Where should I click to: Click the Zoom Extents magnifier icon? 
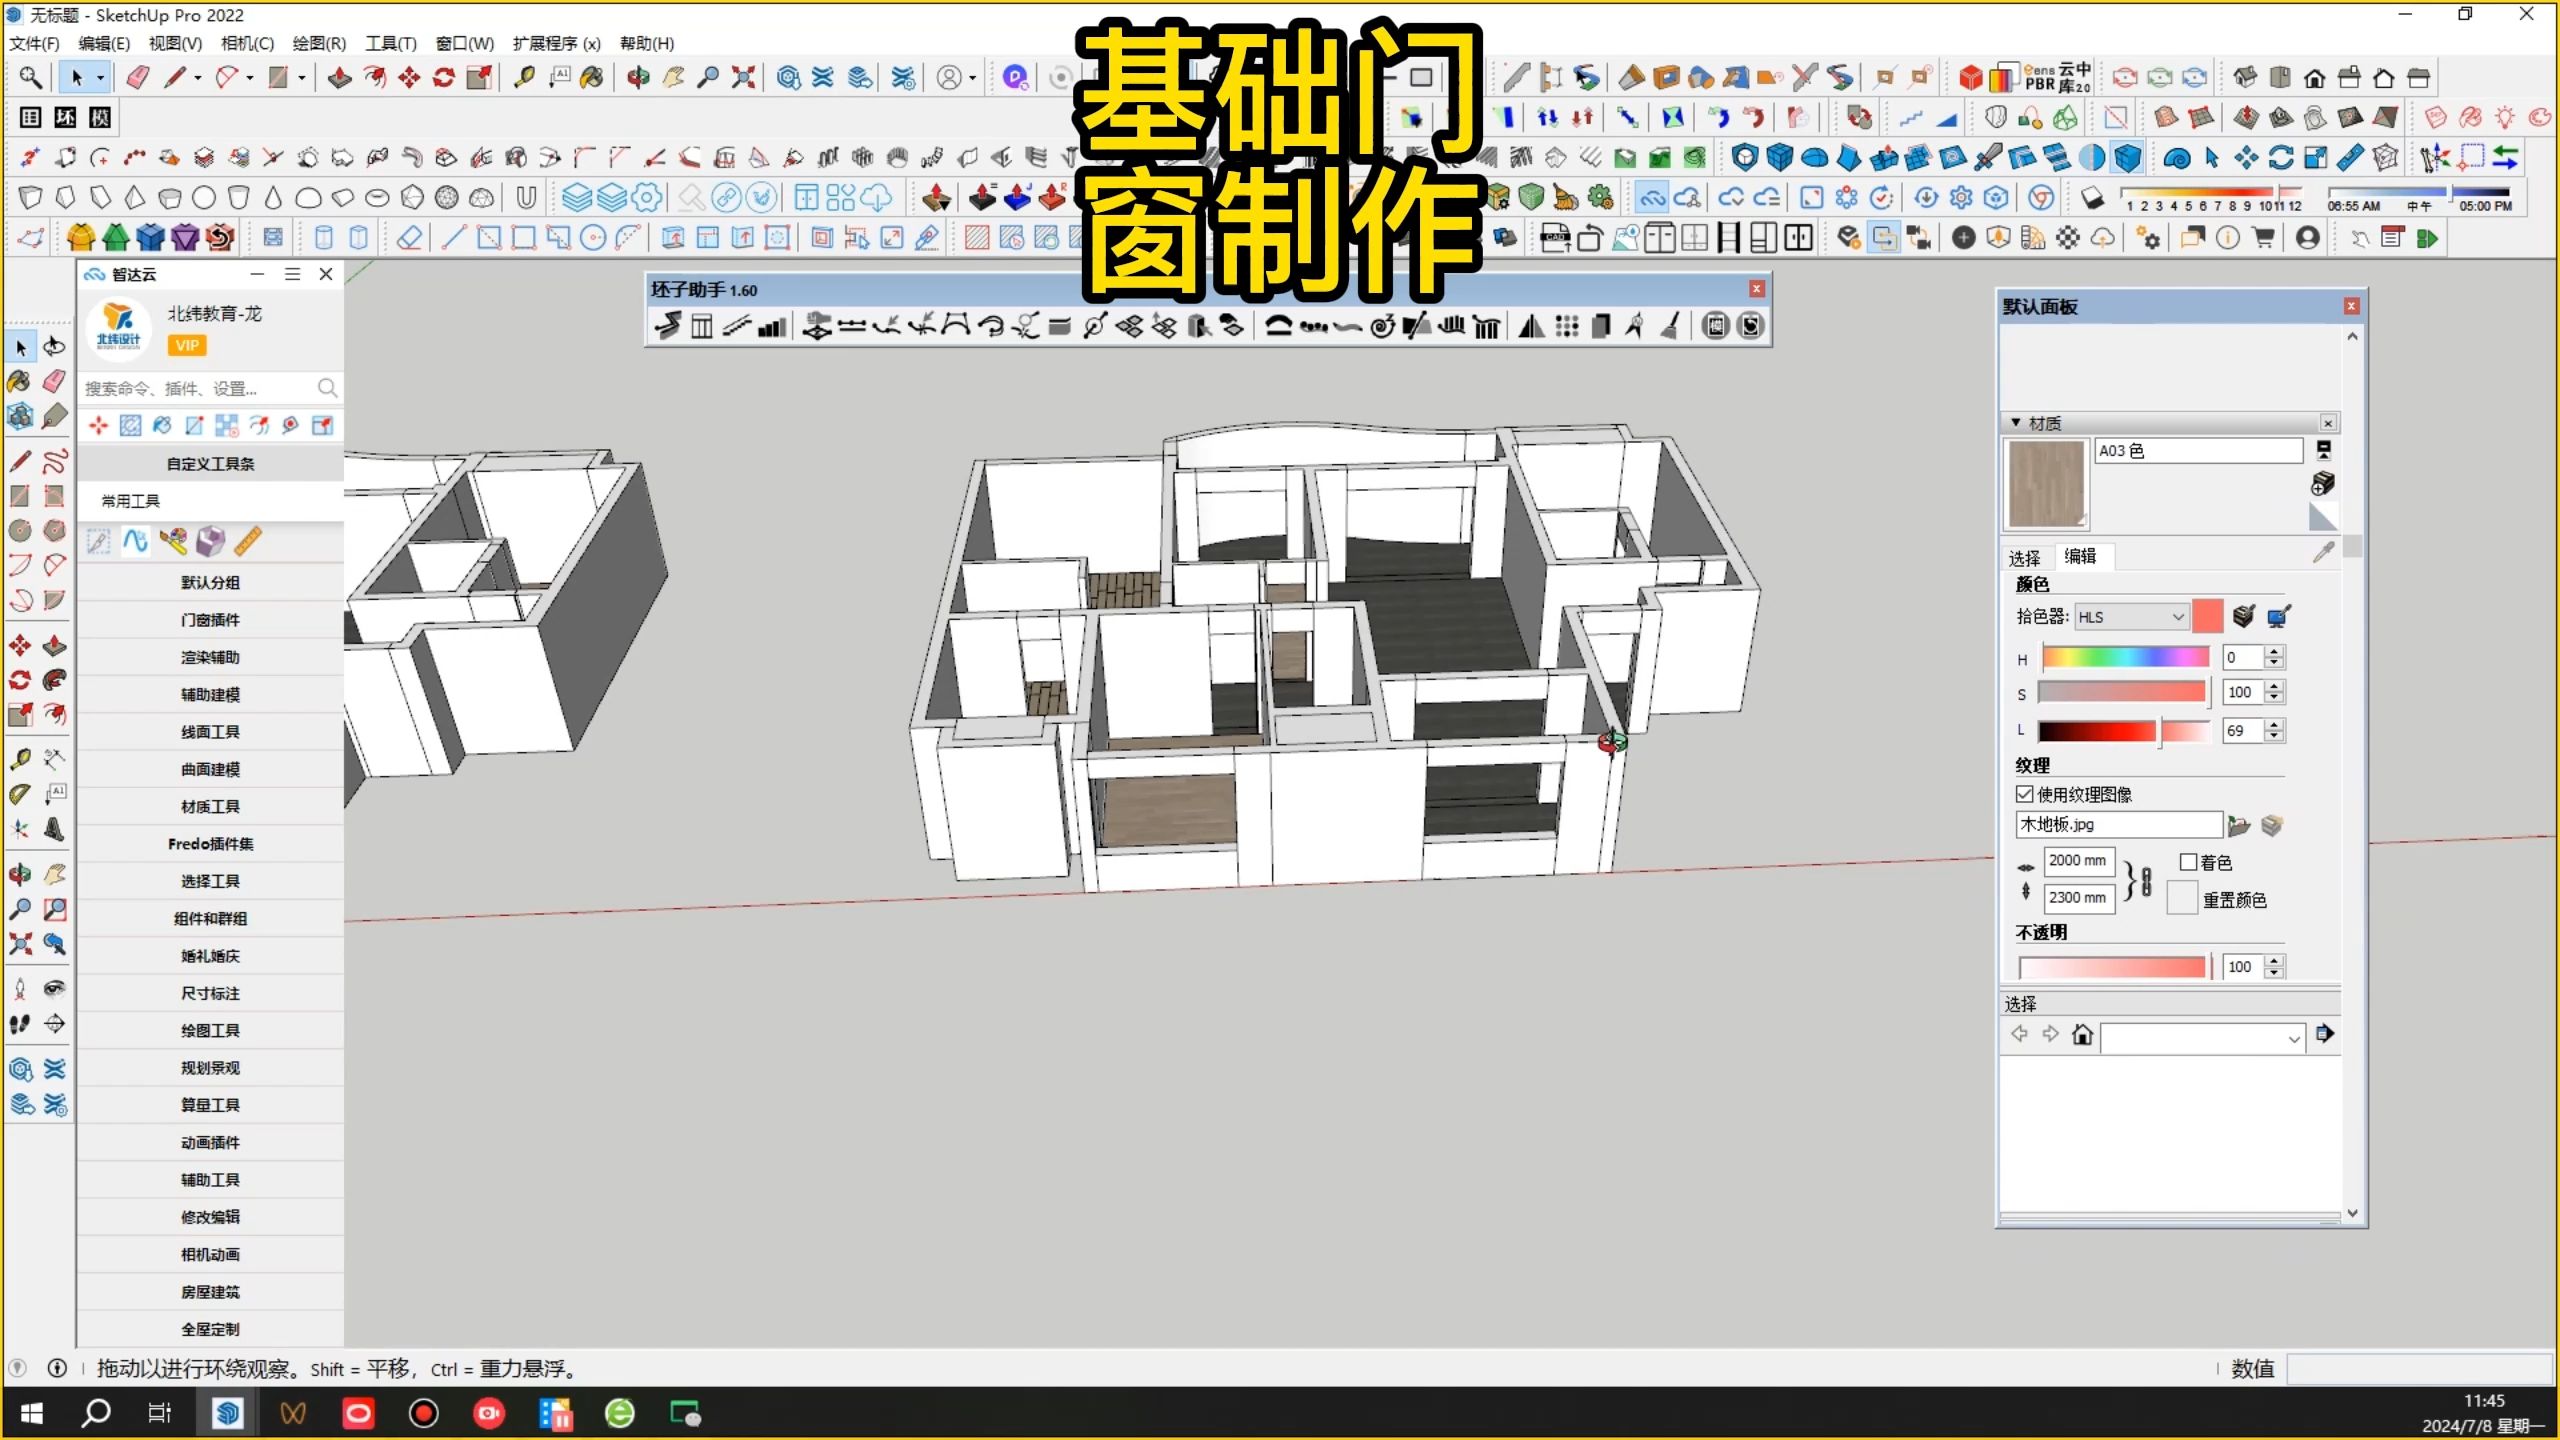[x=743, y=77]
